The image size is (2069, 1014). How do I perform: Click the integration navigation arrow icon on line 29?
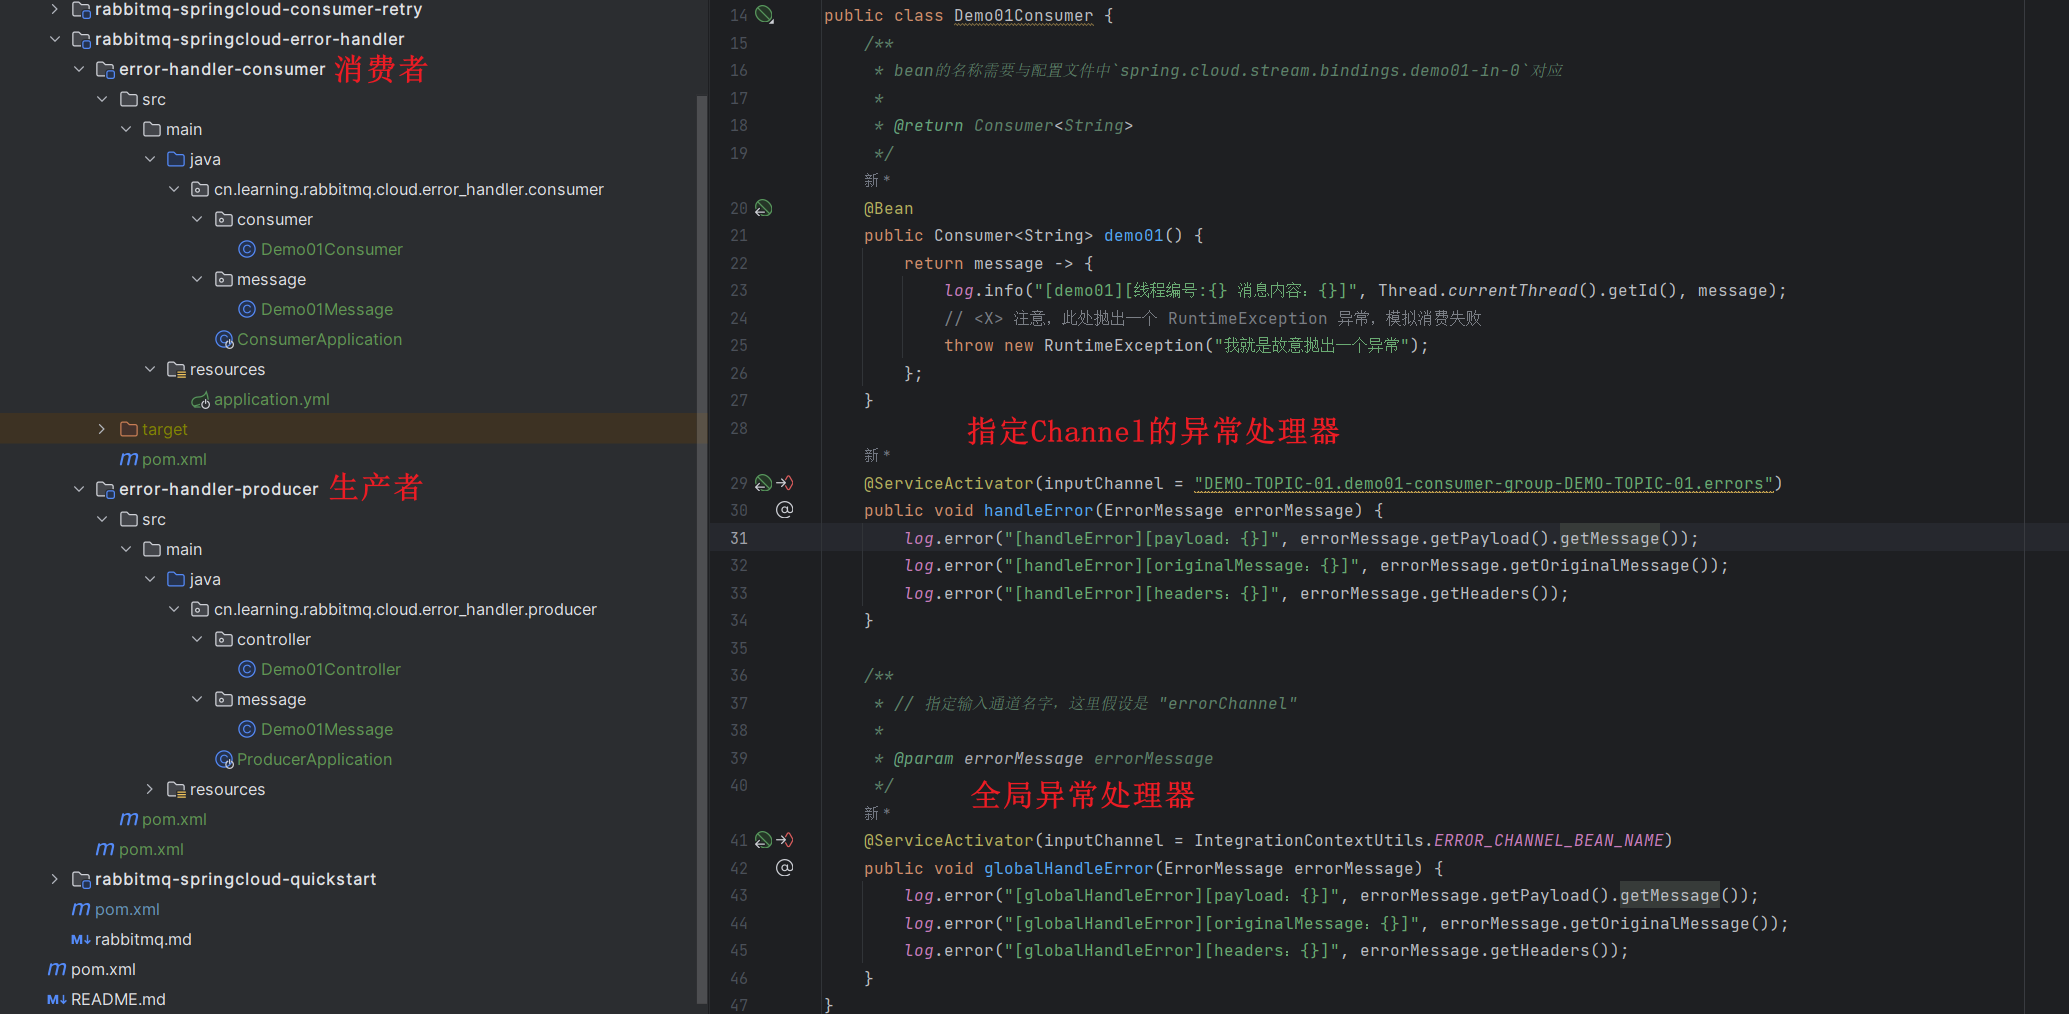pos(785,483)
